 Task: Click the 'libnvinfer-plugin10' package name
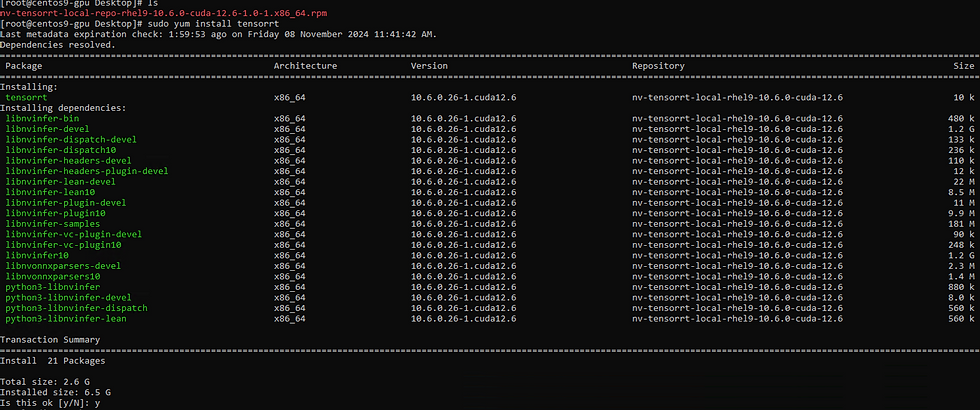[x=55, y=213]
